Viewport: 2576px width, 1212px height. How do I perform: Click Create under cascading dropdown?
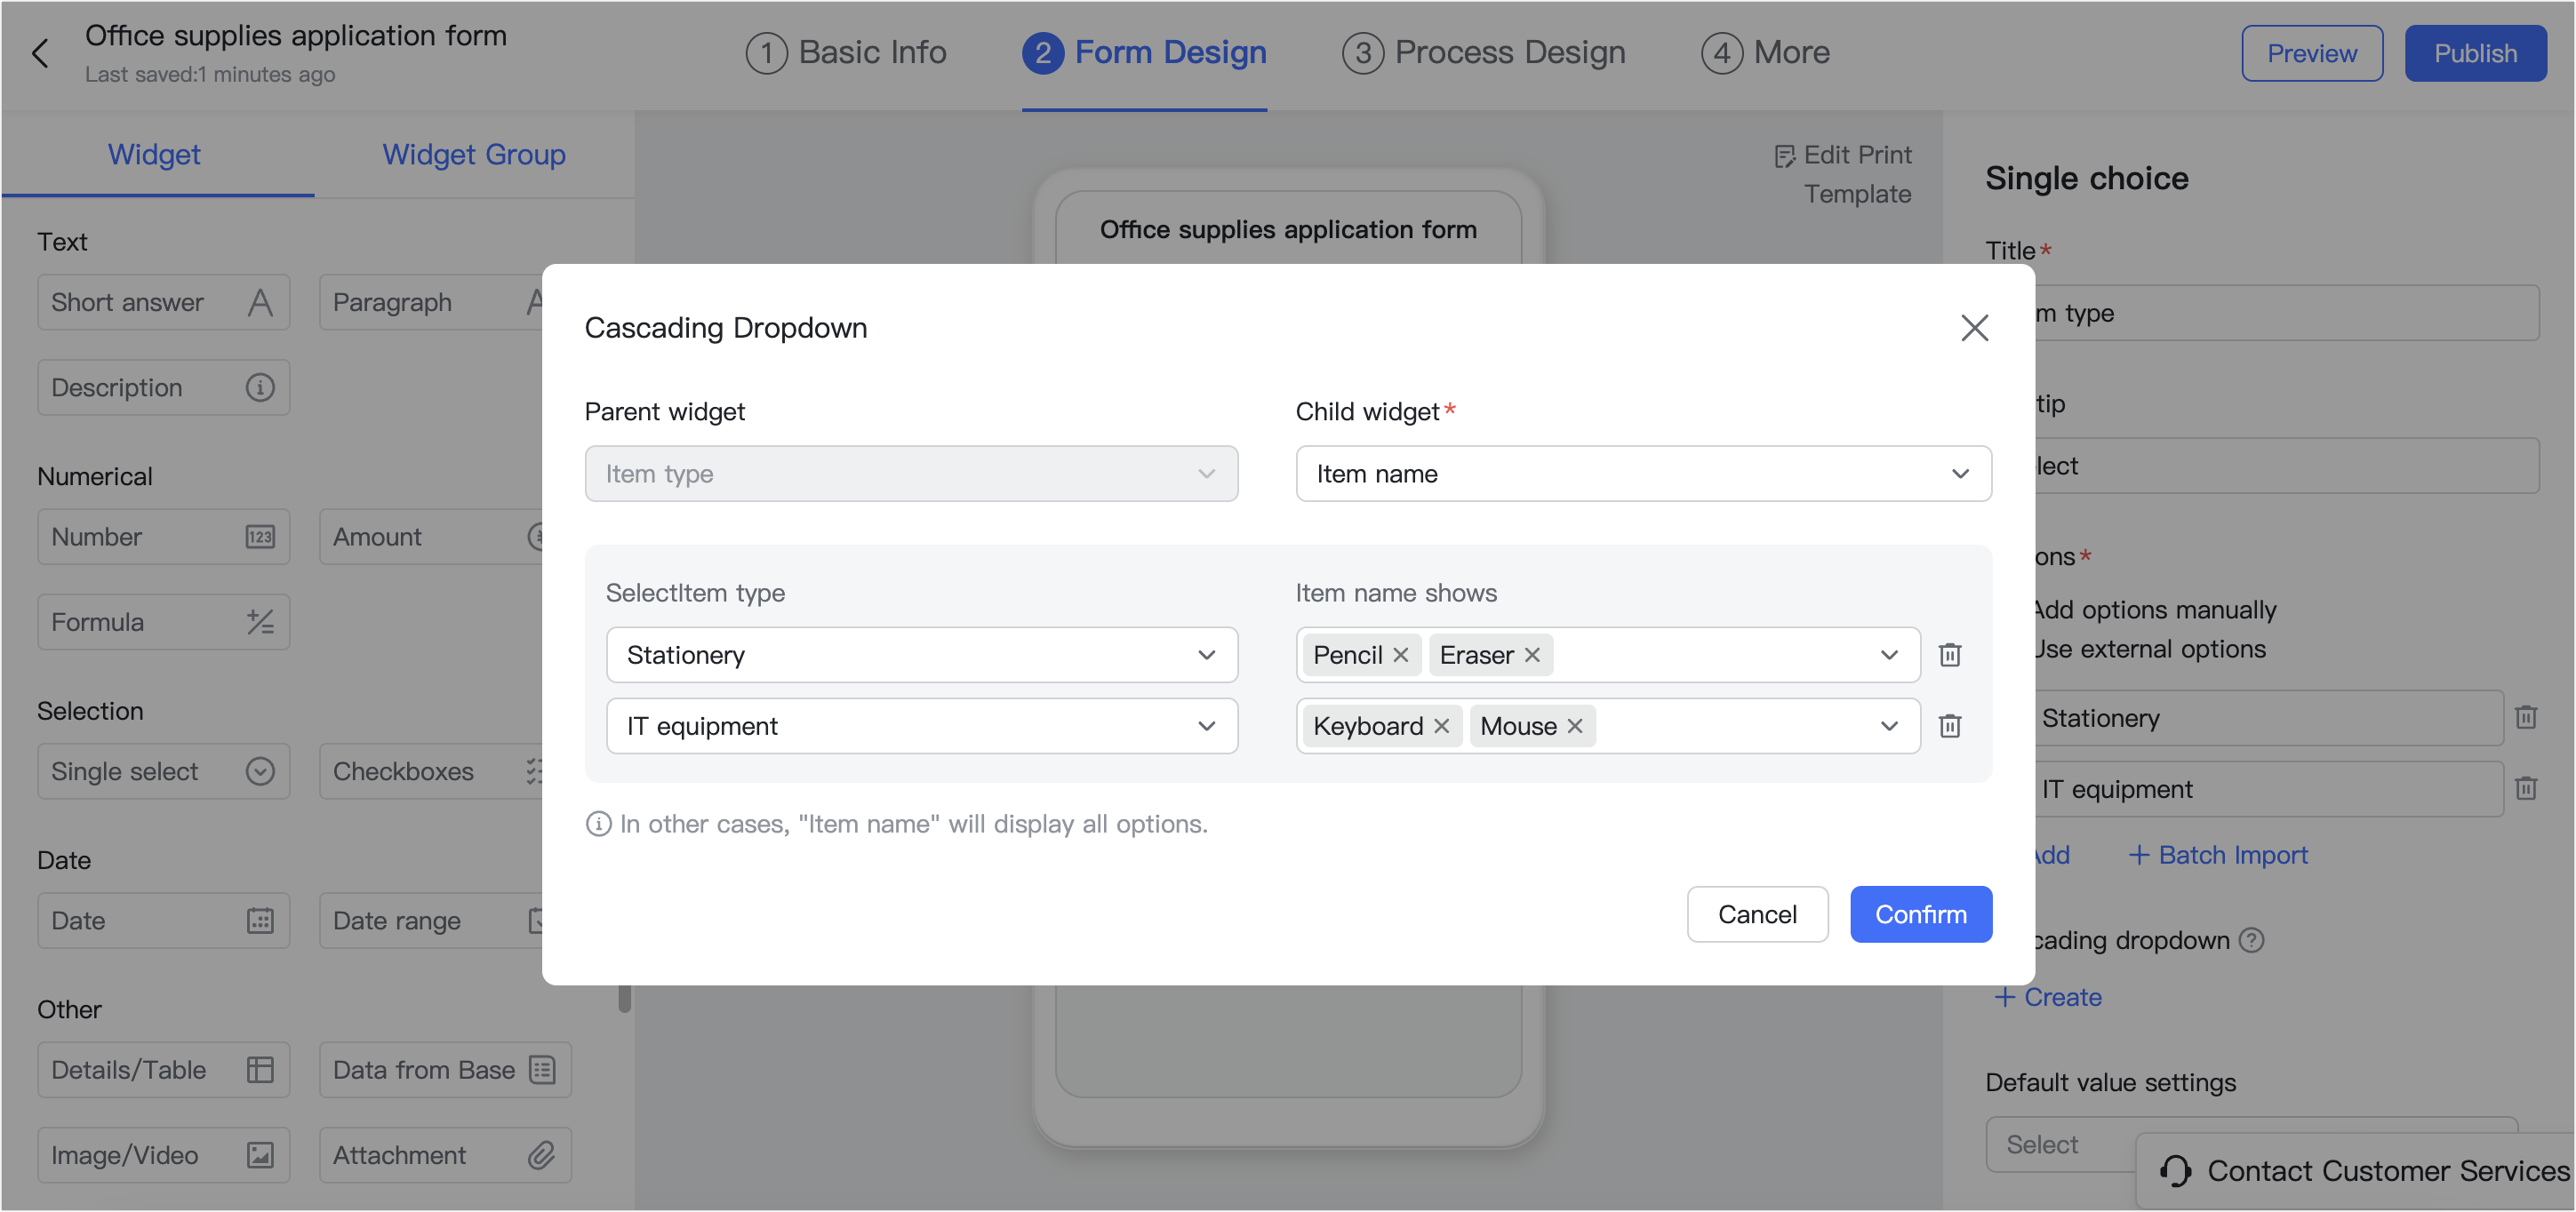coord(2047,997)
